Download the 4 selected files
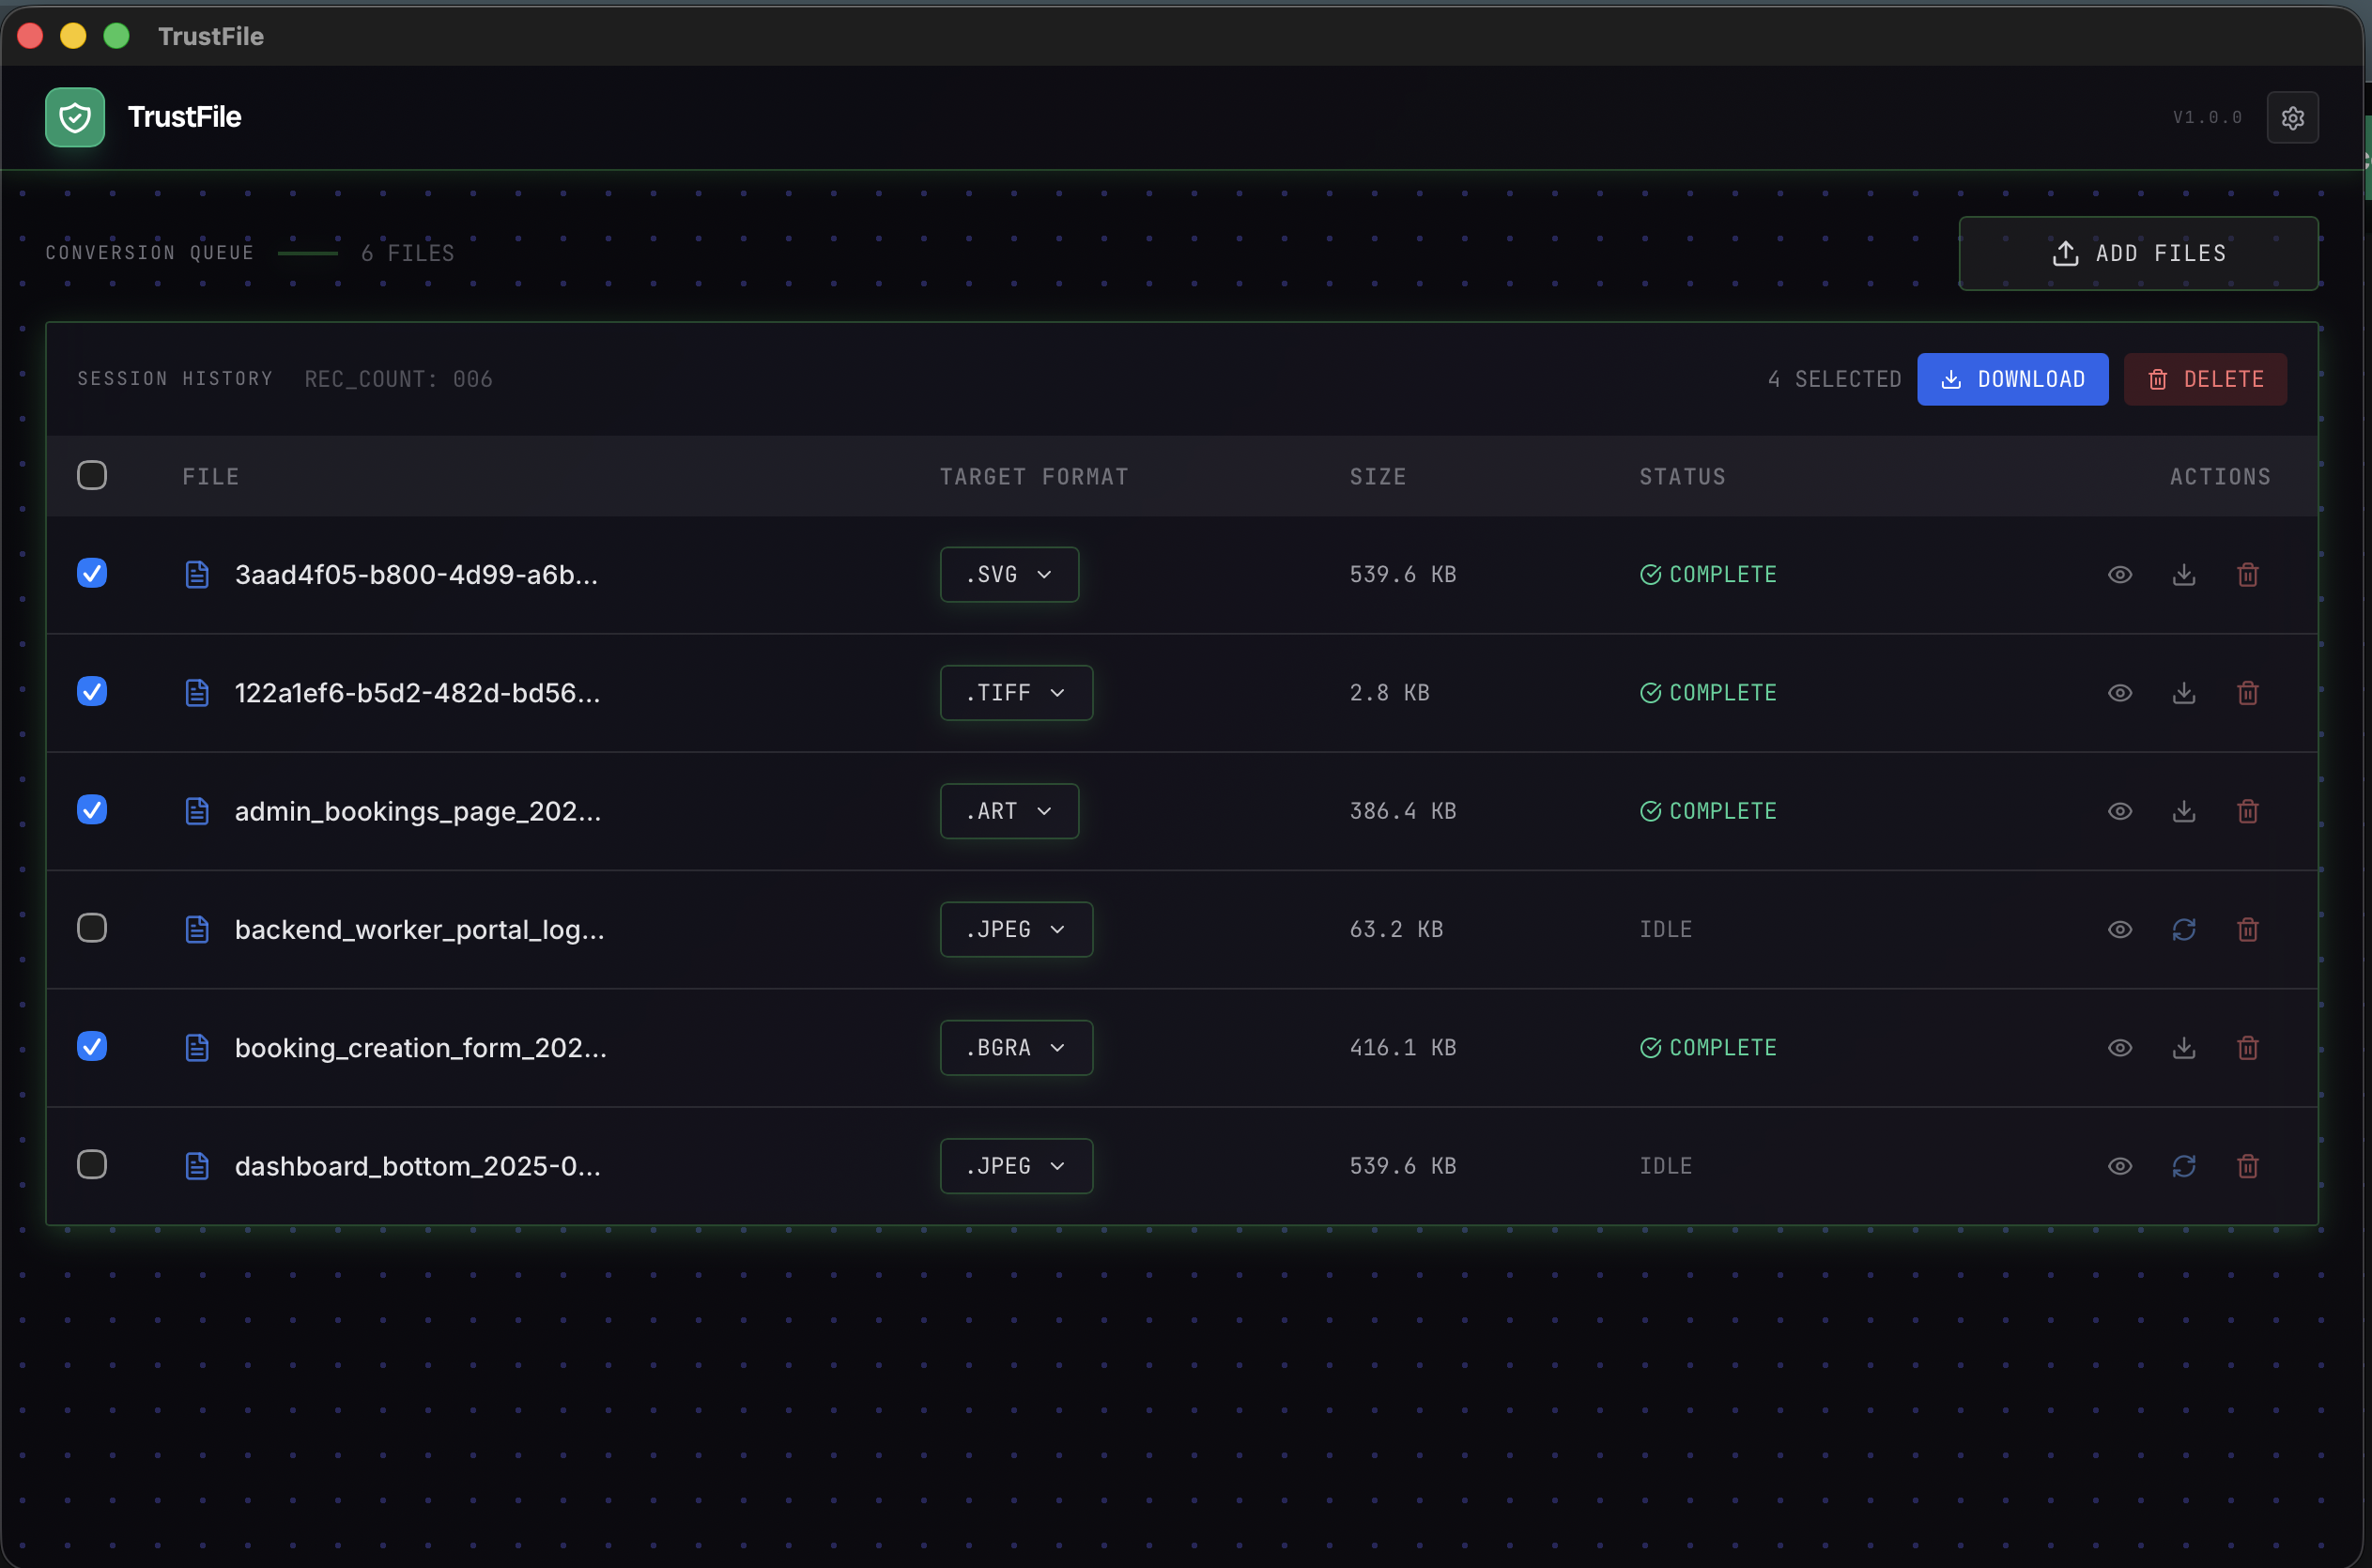Screen dimensions: 2372x1568 pos(2012,378)
